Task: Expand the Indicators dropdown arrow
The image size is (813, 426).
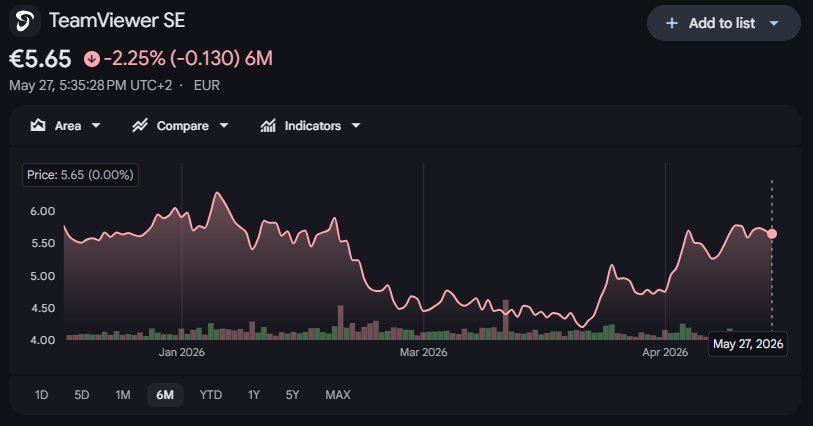Action: 356,125
